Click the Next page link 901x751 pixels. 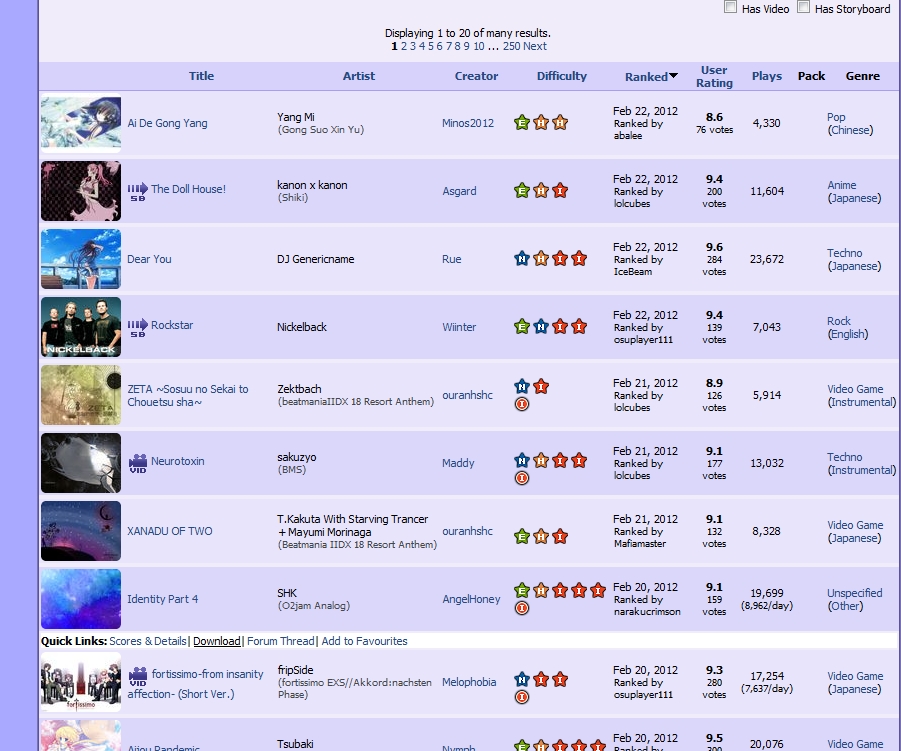point(535,46)
